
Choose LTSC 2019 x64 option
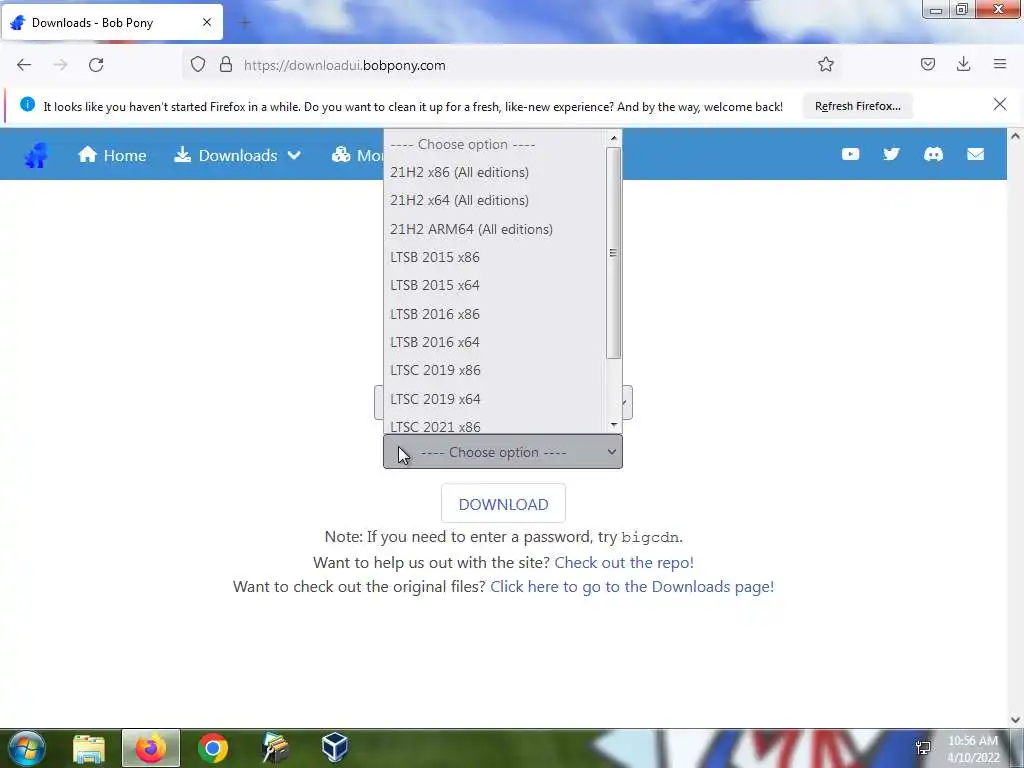[x=494, y=399]
